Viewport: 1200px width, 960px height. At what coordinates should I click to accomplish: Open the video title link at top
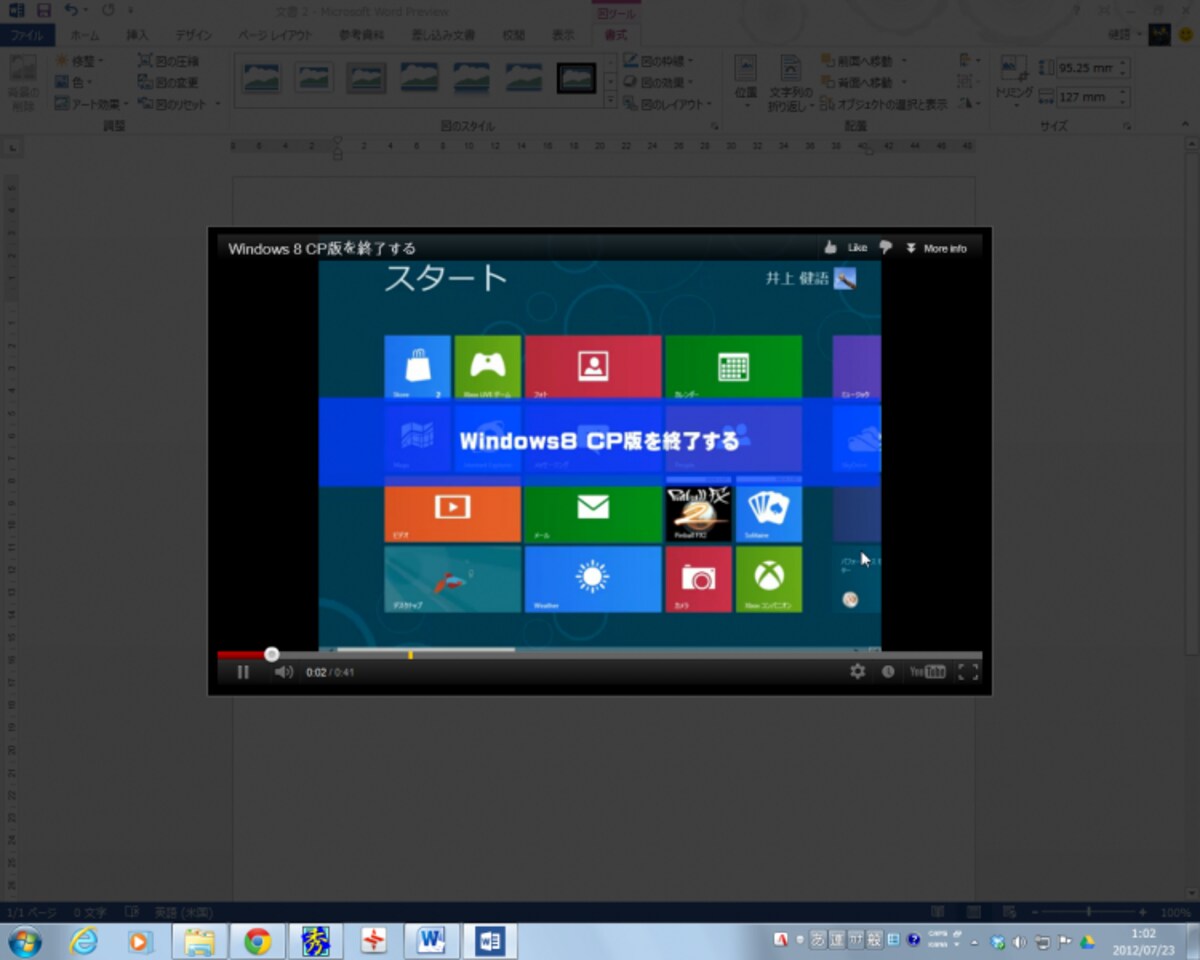click(x=322, y=248)
